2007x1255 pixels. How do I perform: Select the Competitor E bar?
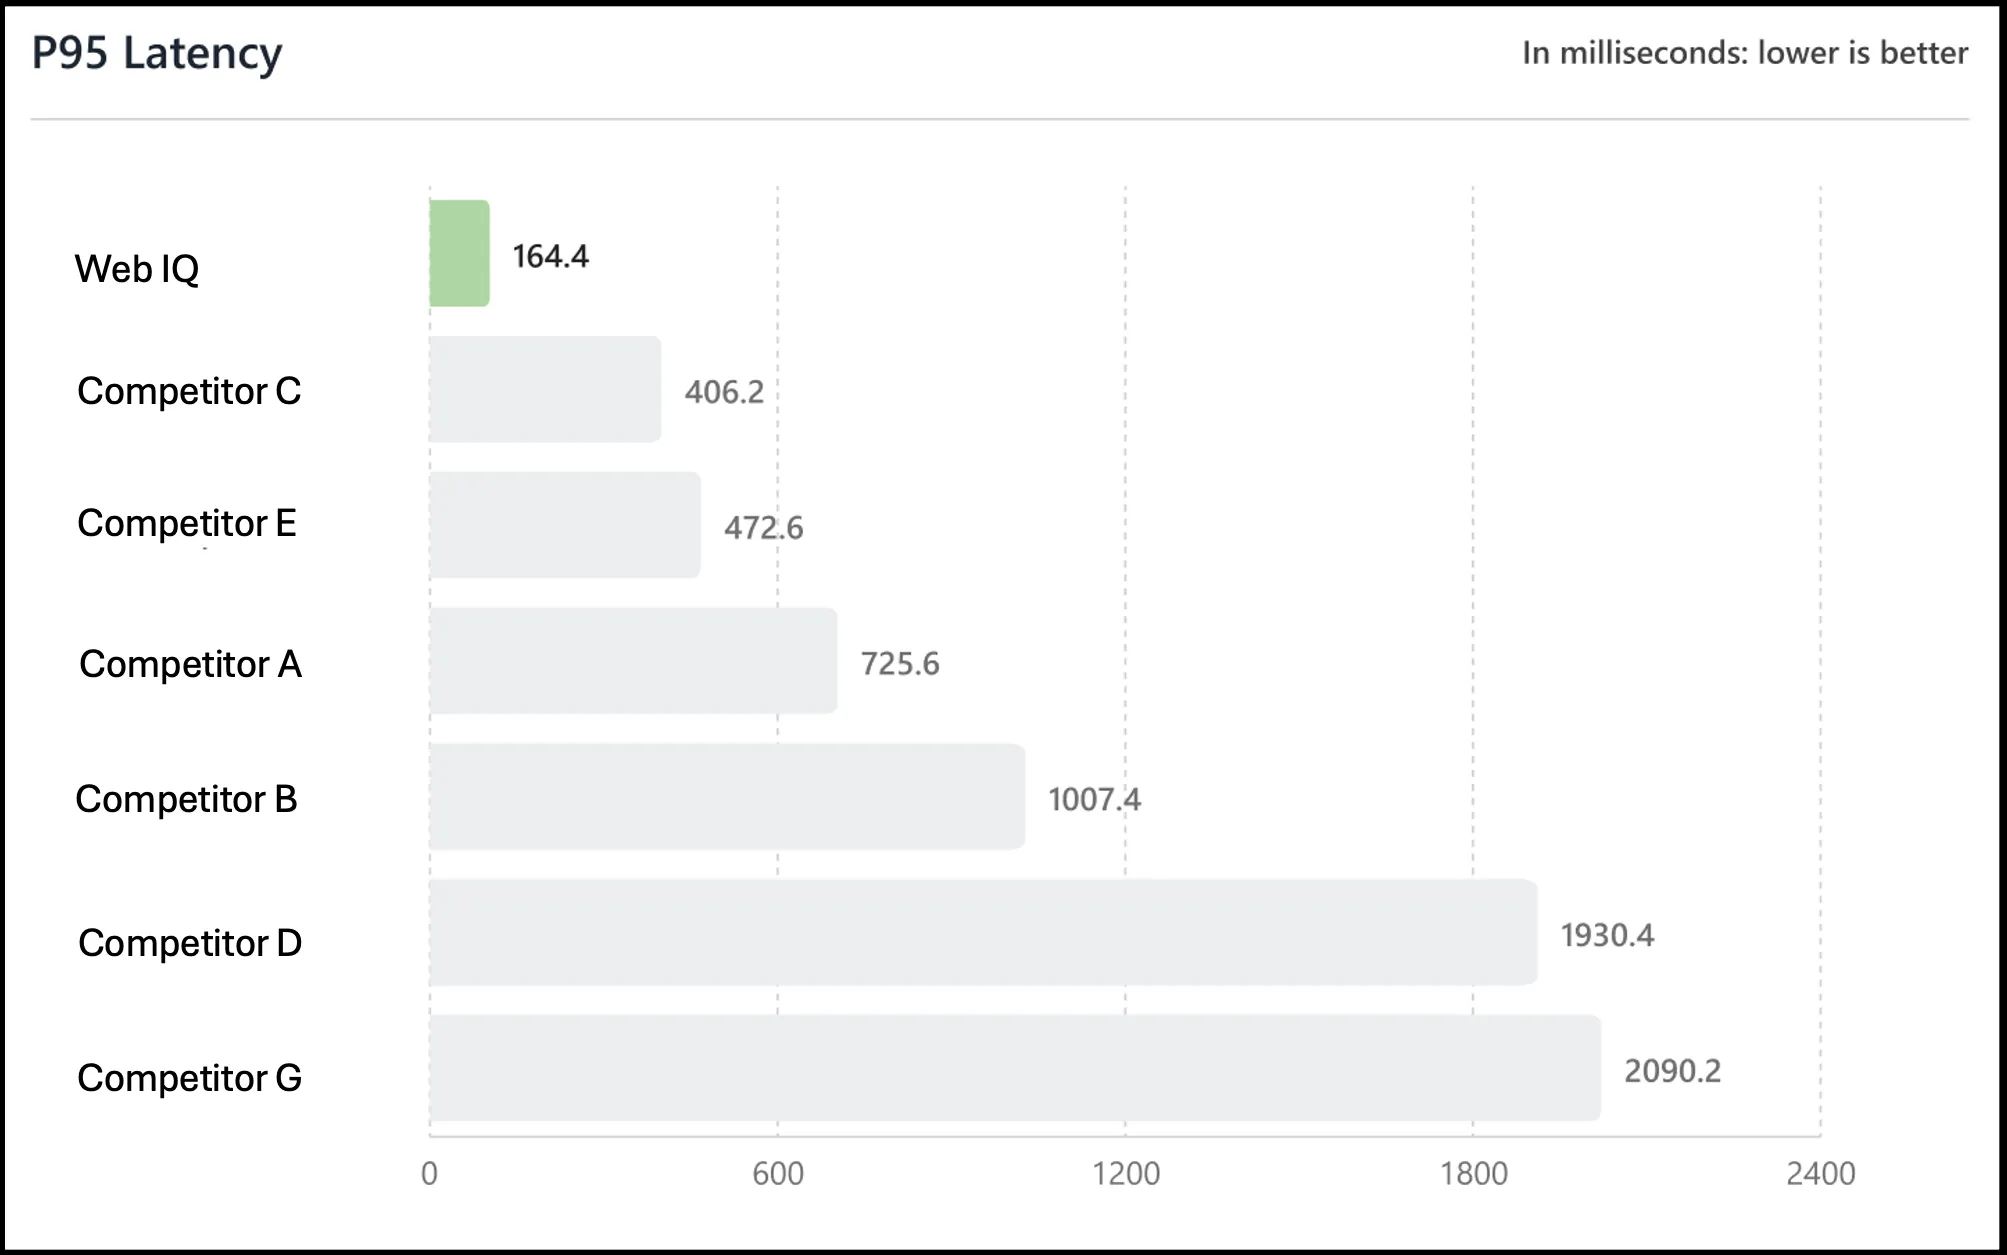[565, 525]
